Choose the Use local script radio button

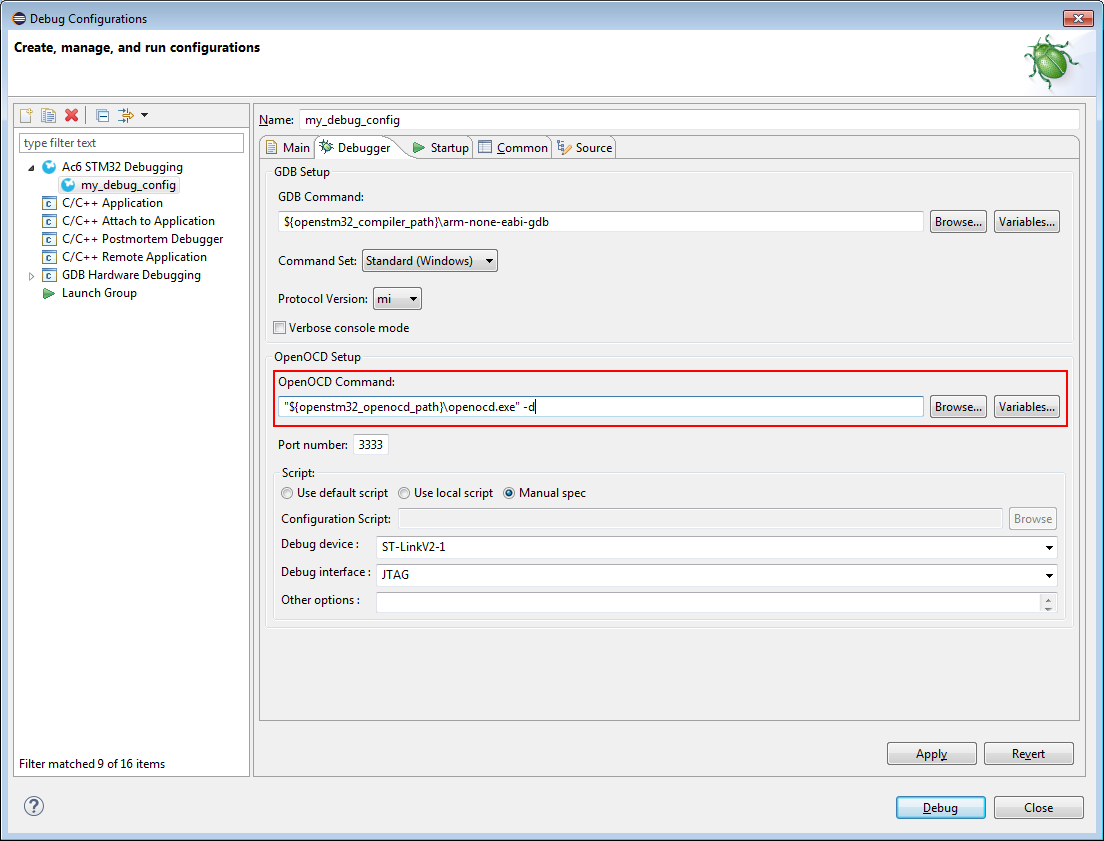coord(404,493)
